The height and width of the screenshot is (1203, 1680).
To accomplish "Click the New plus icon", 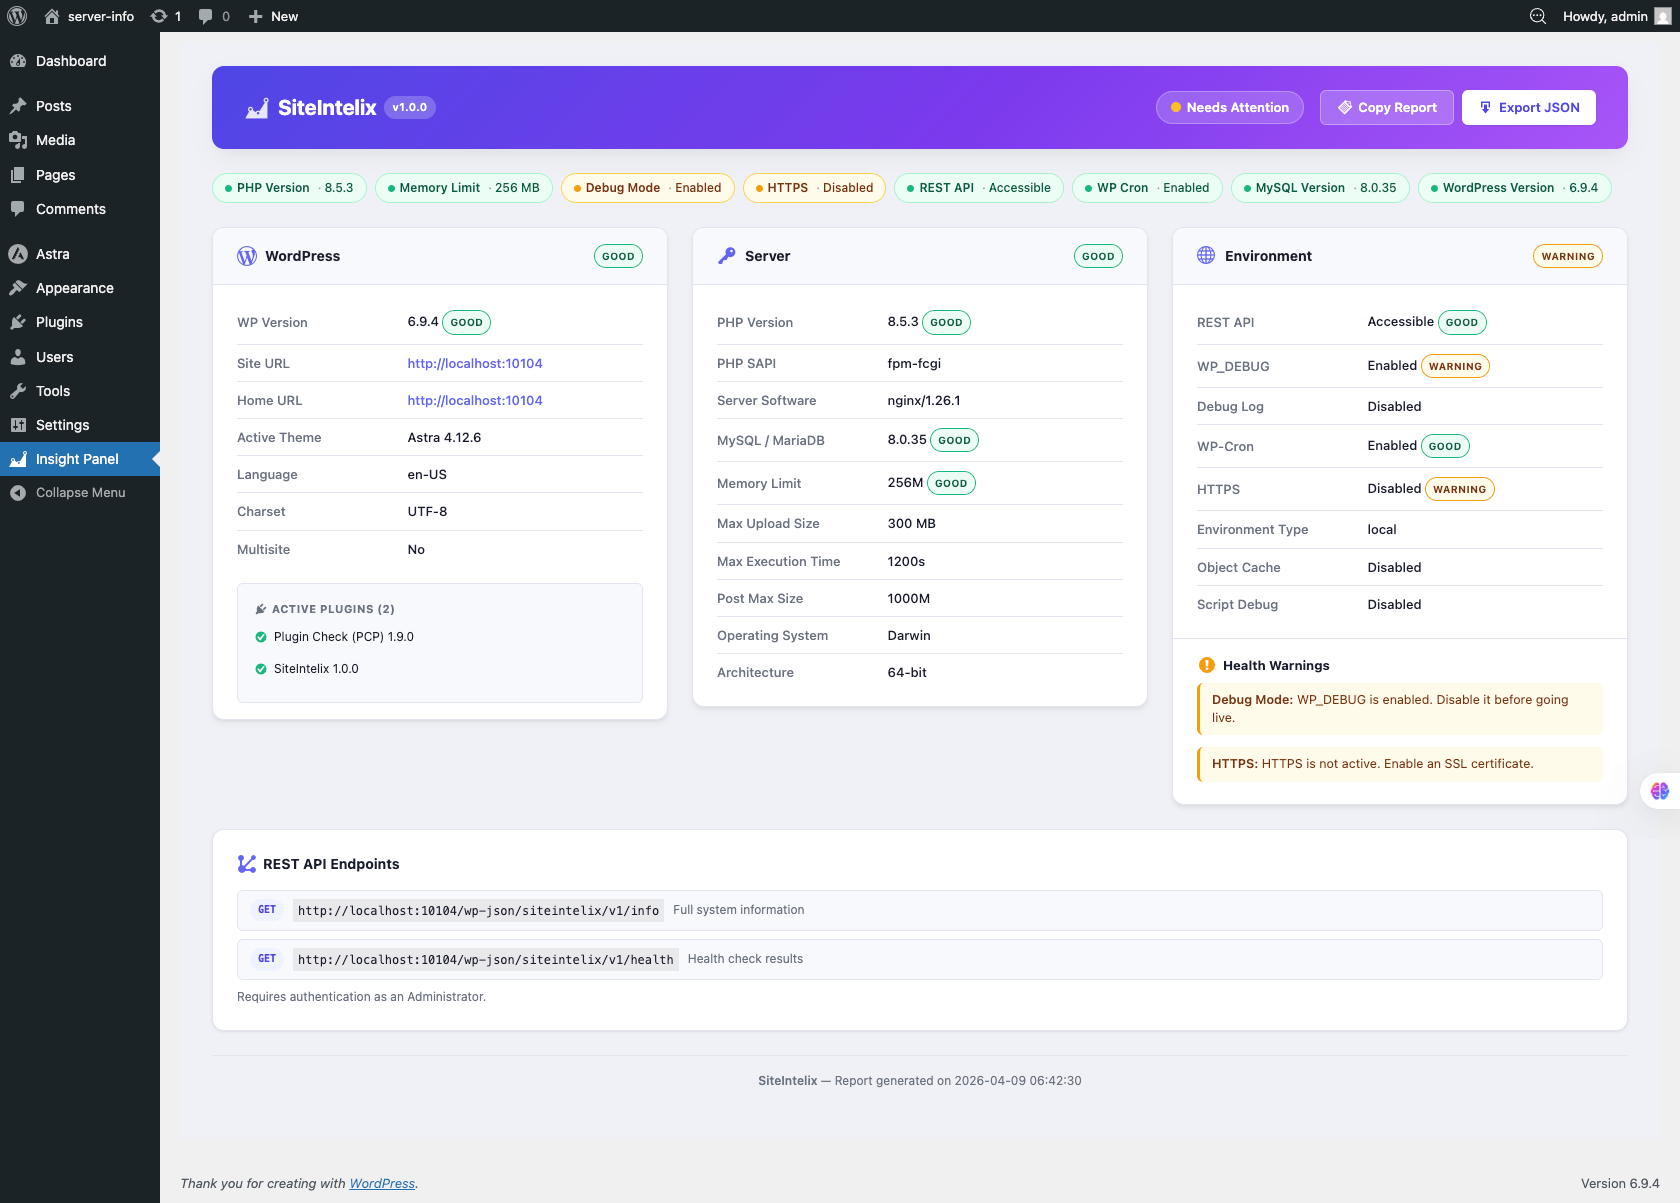I will (x=256, y=16).
